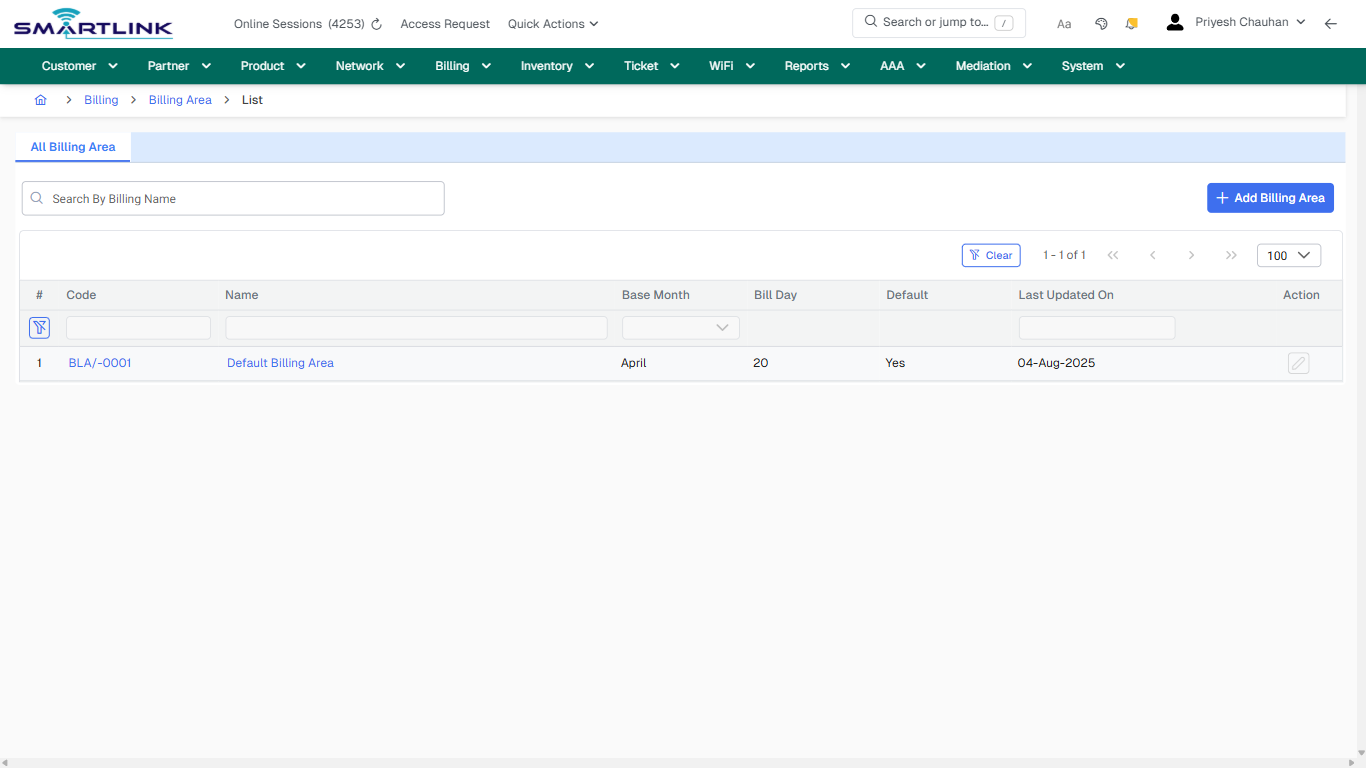Click the next page chevron
1366x768 pixels.
[1191, 255]
